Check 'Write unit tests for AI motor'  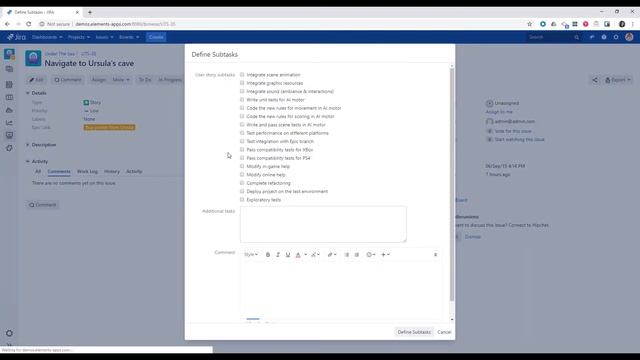pyautogui.click(x=242, y=100)
